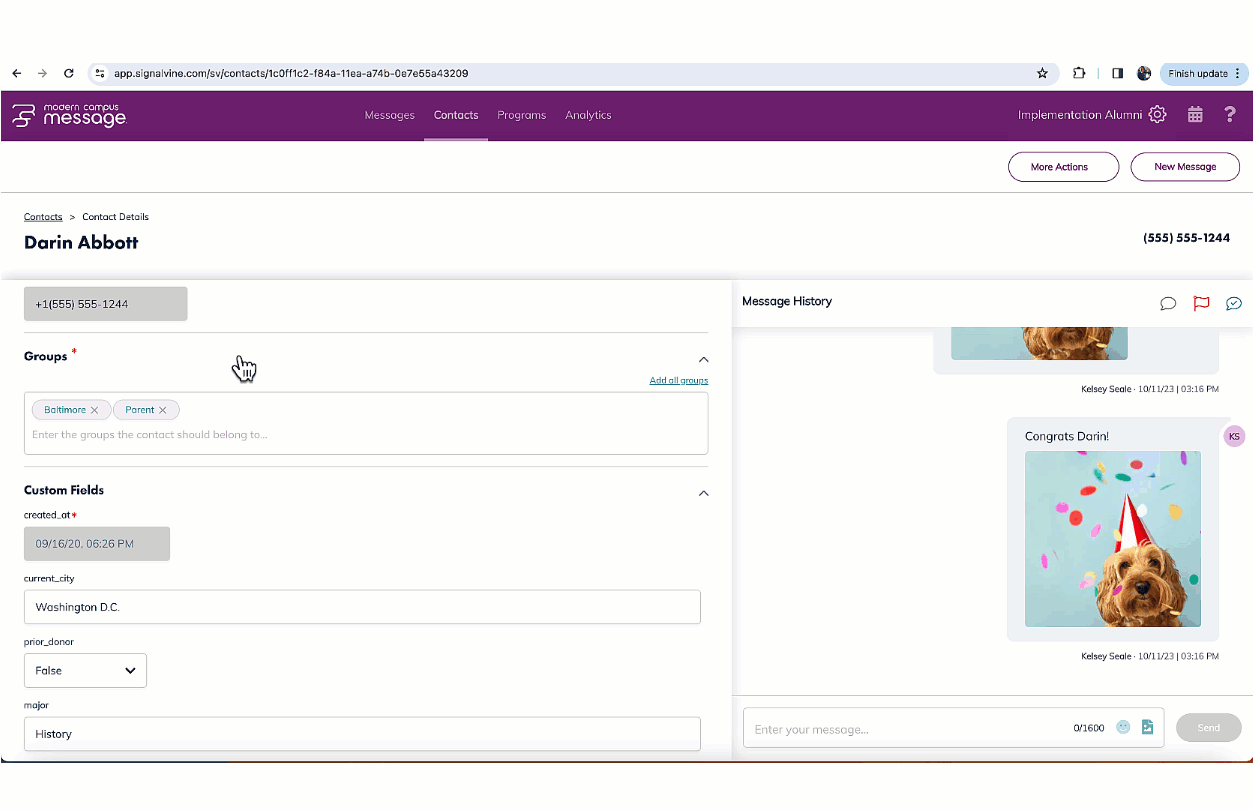
Task: Click the browser forward arrow
Action: (x=42, y=73)
